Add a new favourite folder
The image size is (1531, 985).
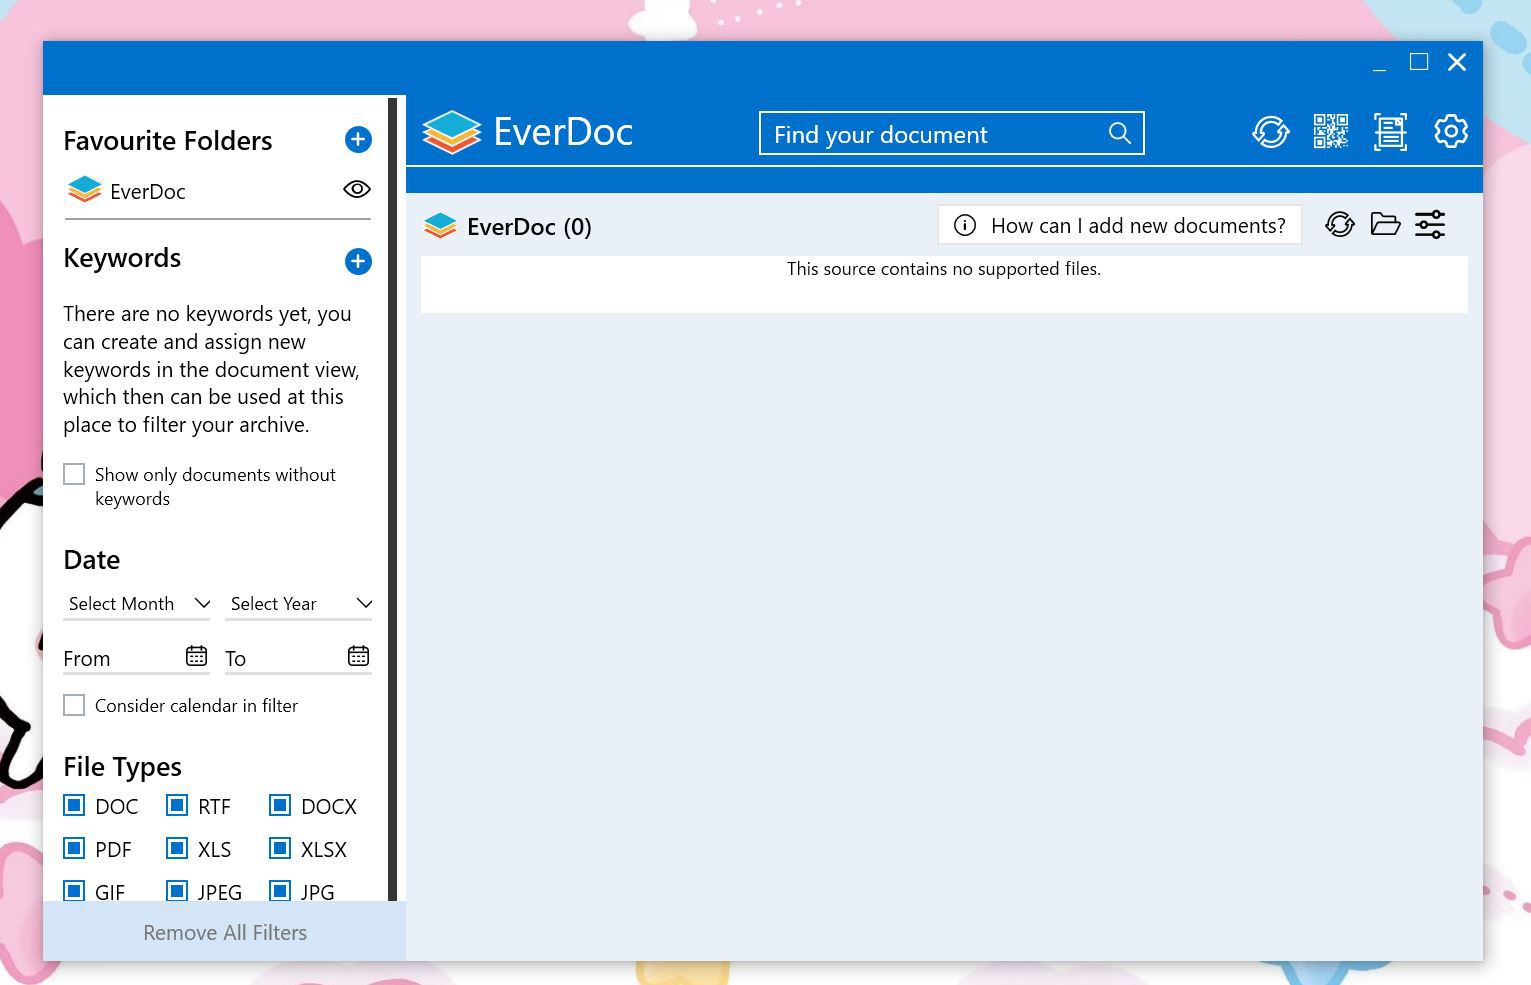(x=358, y=139)
